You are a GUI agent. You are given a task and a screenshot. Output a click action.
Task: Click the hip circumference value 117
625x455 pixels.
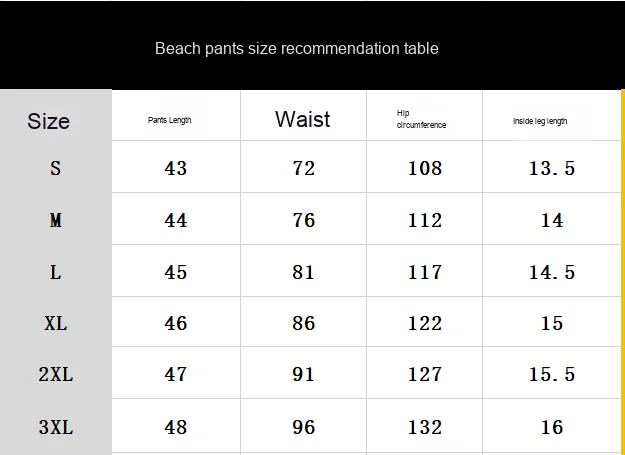click(425, 272)
